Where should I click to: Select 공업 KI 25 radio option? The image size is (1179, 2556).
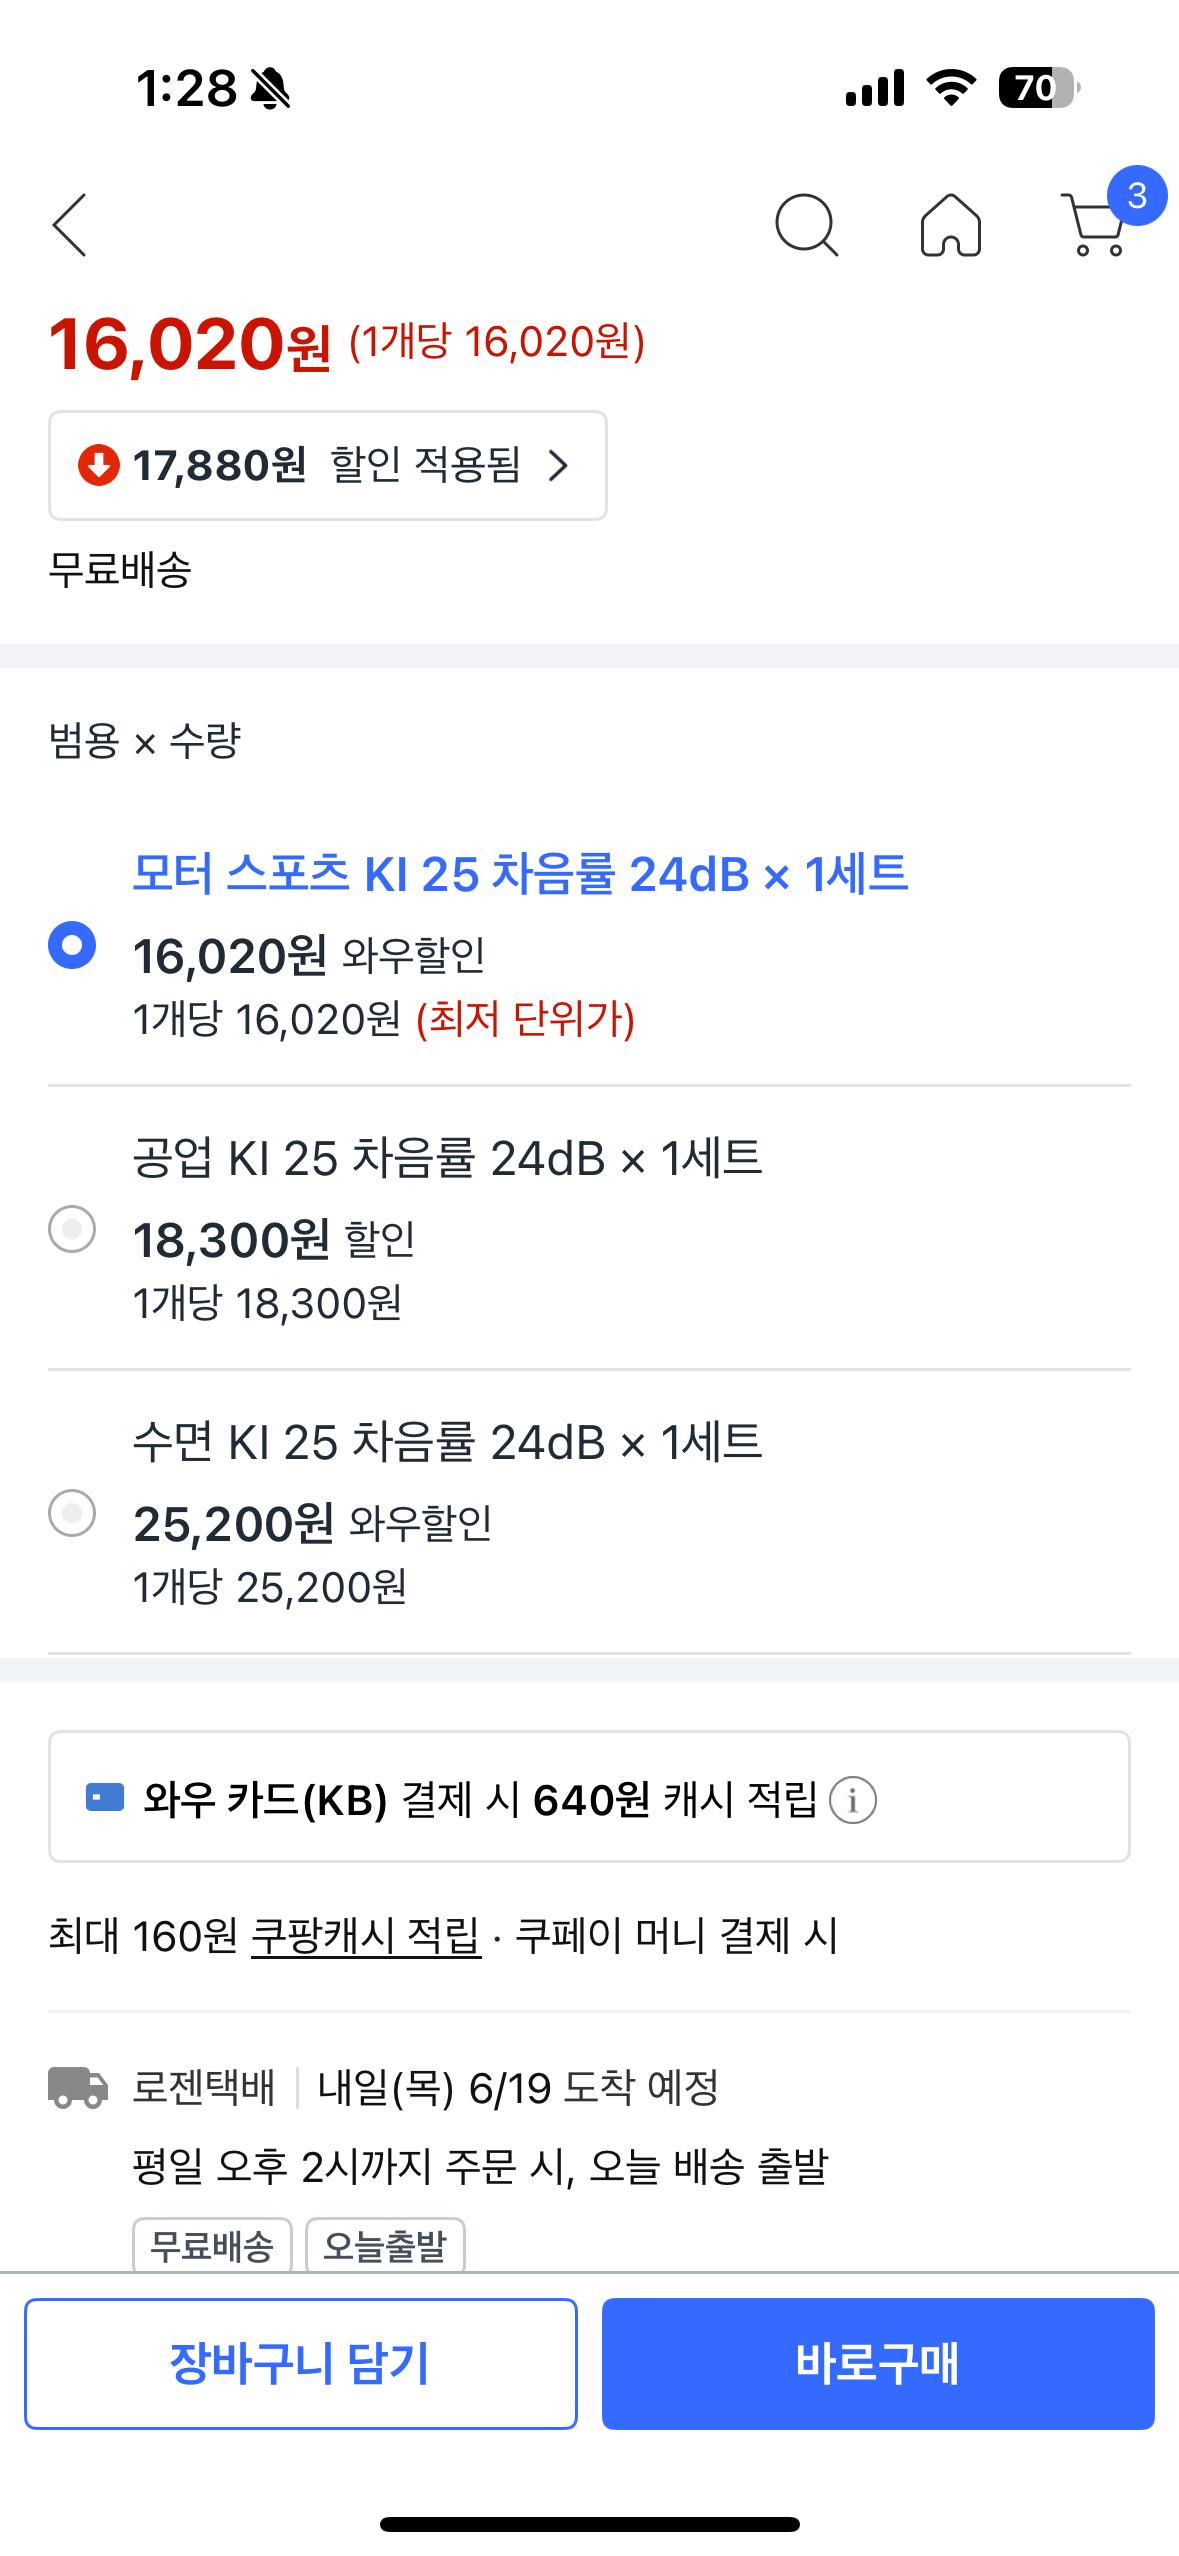click(72, 1229)
